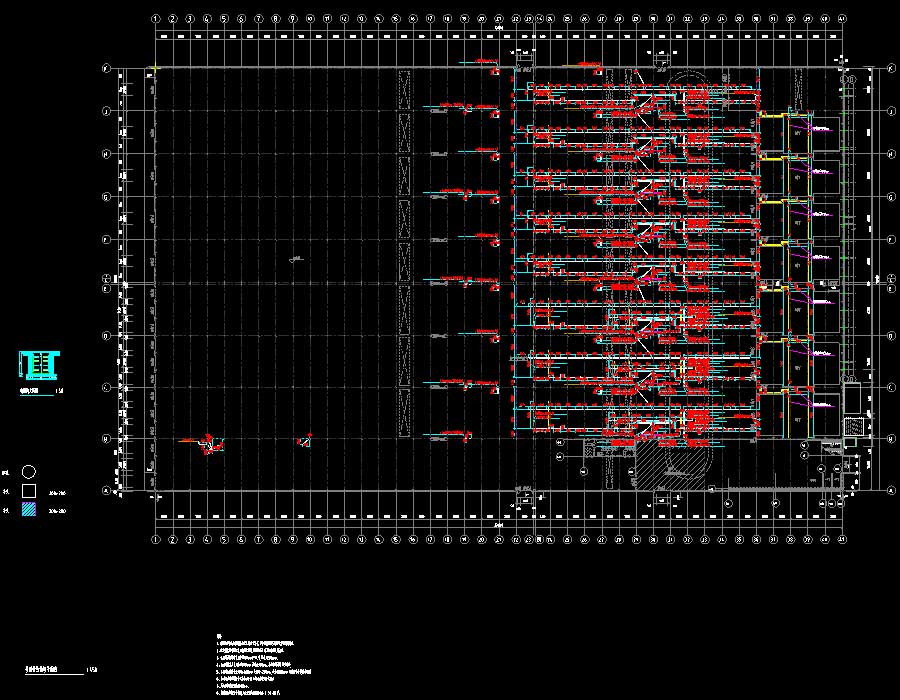Click the notes text block below drawing
This screenshot has width=900, height=700.
(x=263, y=666)
